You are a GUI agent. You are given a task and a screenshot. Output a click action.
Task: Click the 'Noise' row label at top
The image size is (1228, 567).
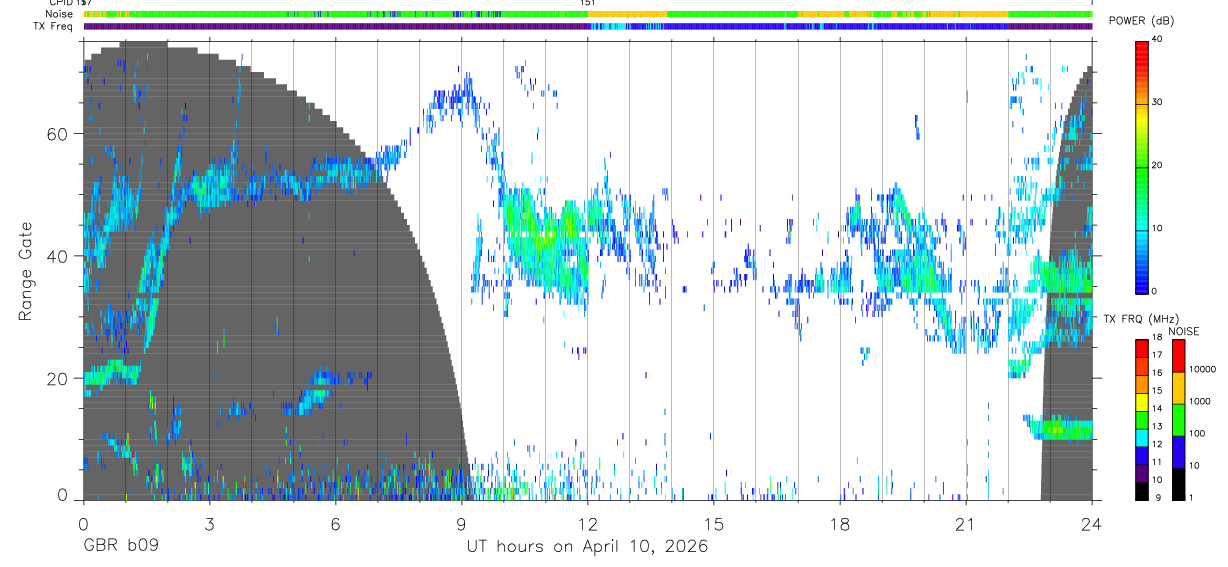(x=59, y=15)
